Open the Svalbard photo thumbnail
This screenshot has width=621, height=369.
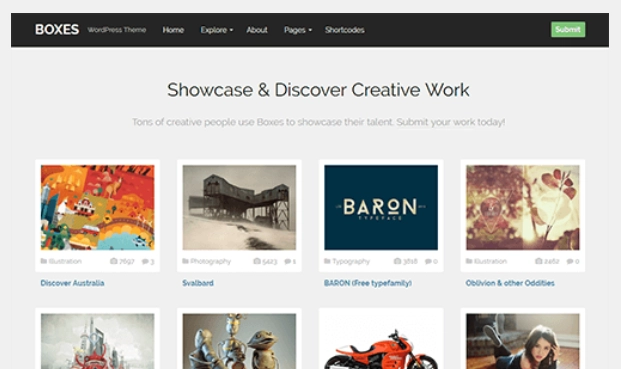pyautogui.click(x=239, y=207)
